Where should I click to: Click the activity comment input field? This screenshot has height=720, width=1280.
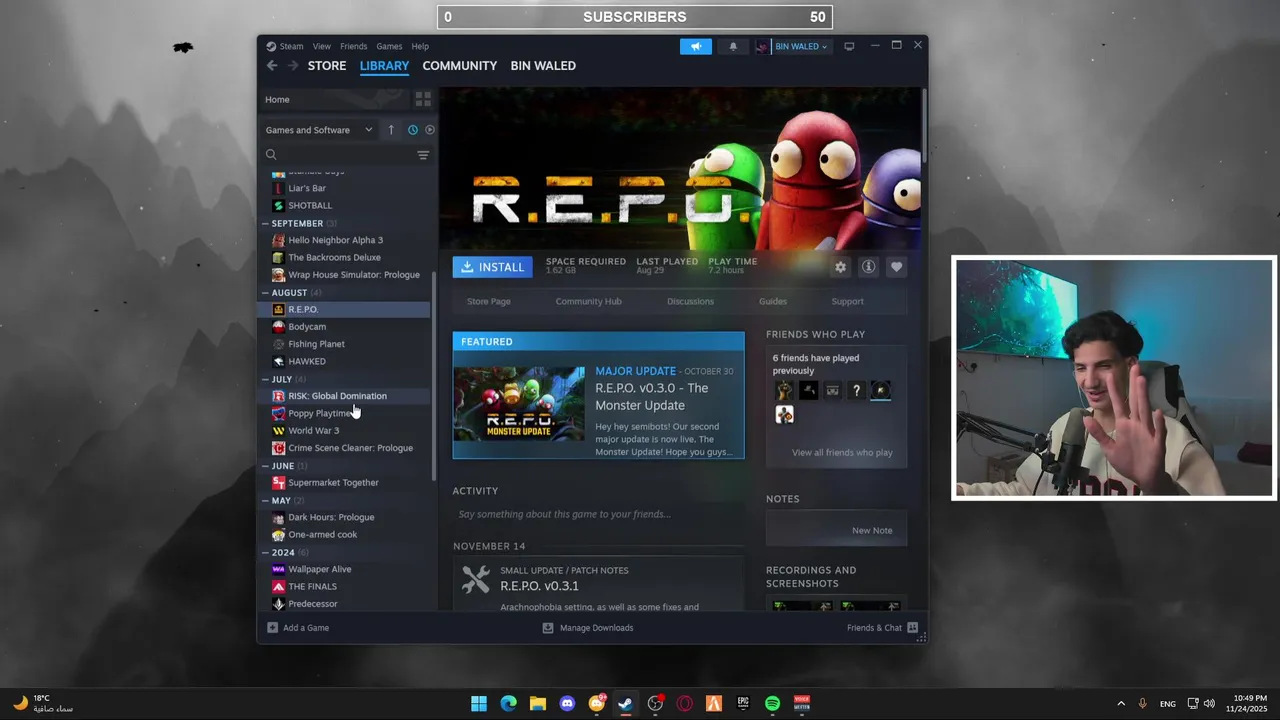point(598,514)
